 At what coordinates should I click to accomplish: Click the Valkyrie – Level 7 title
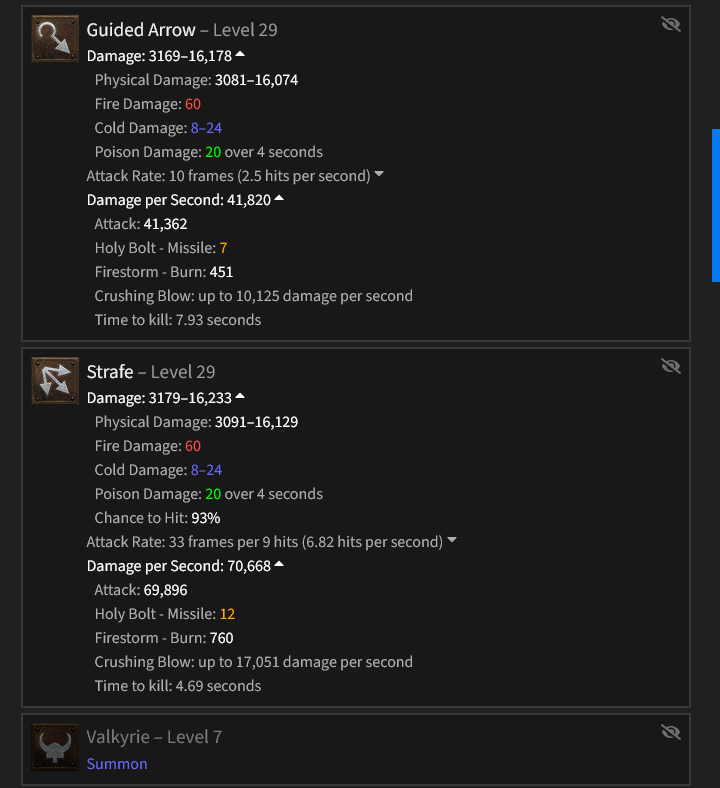(154, 738)
